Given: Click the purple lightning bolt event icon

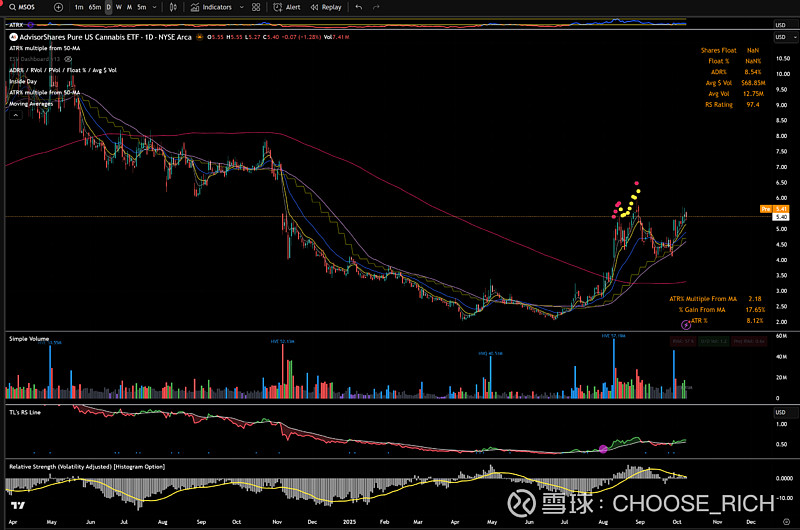Looking at the screenshot, I should (x=686, y=324).
